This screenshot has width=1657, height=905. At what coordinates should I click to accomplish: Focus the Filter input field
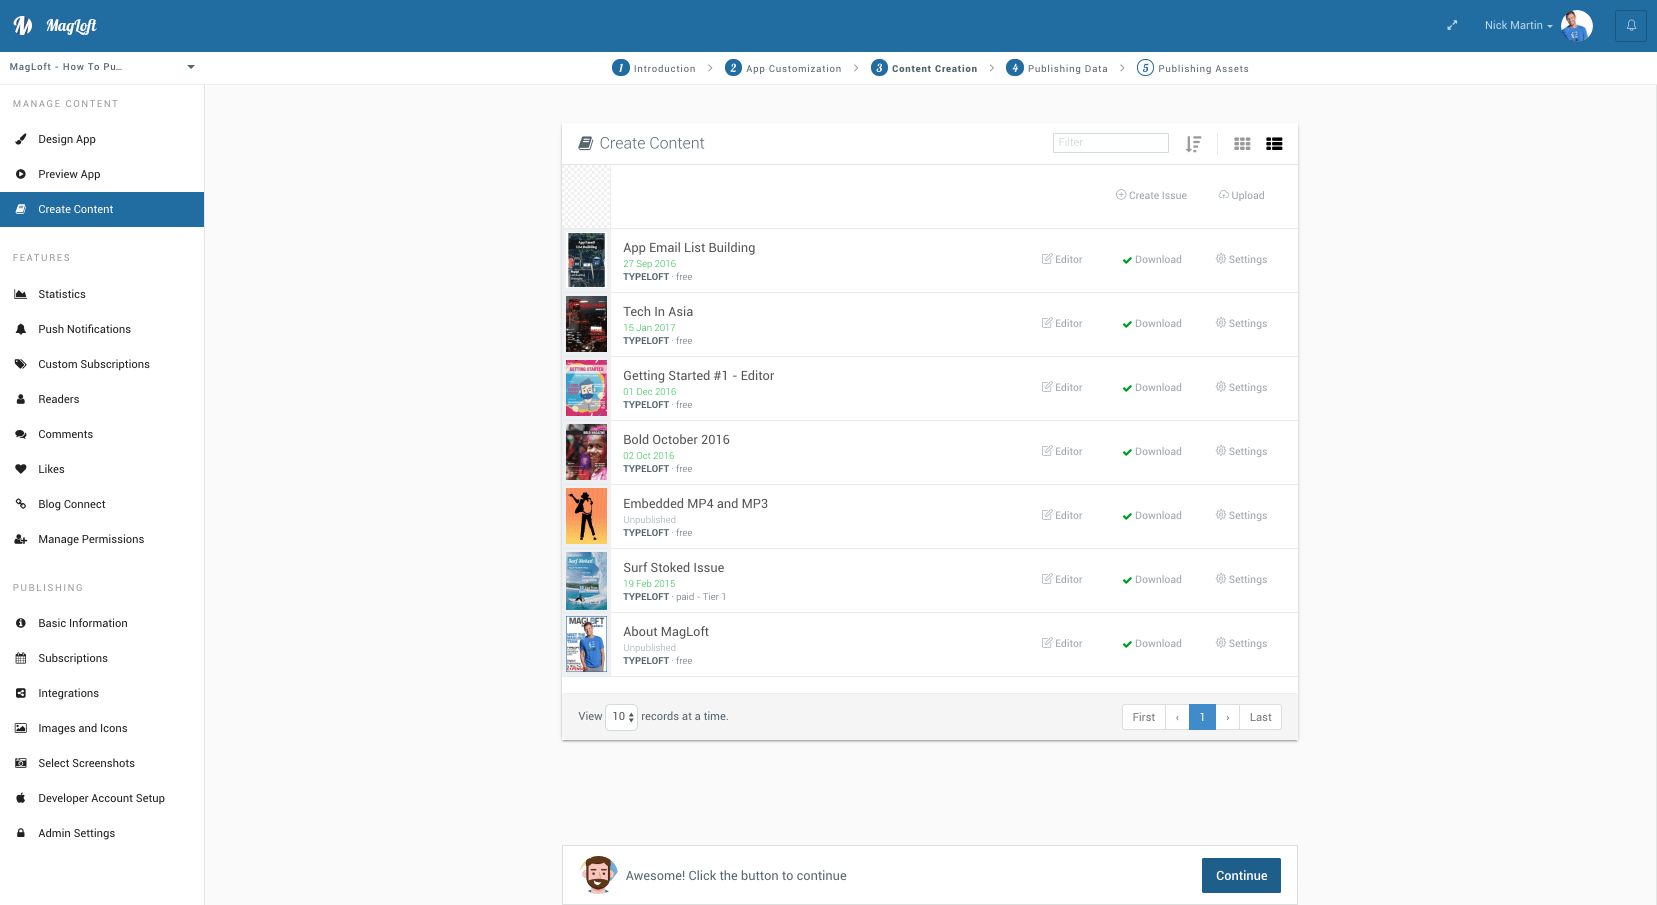(x=1110, y=143)
